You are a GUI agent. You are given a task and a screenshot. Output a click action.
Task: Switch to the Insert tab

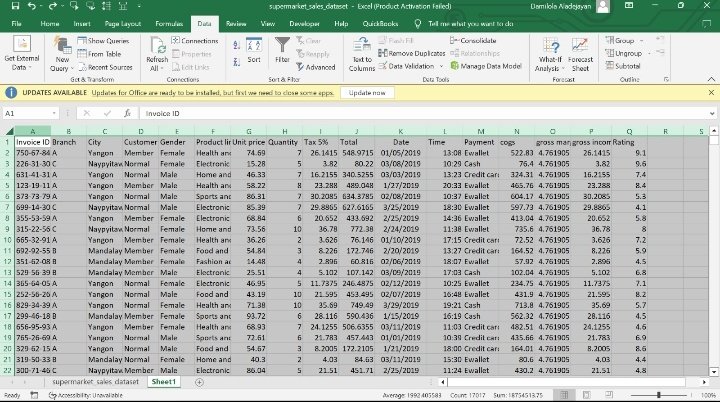coord(82,24)
